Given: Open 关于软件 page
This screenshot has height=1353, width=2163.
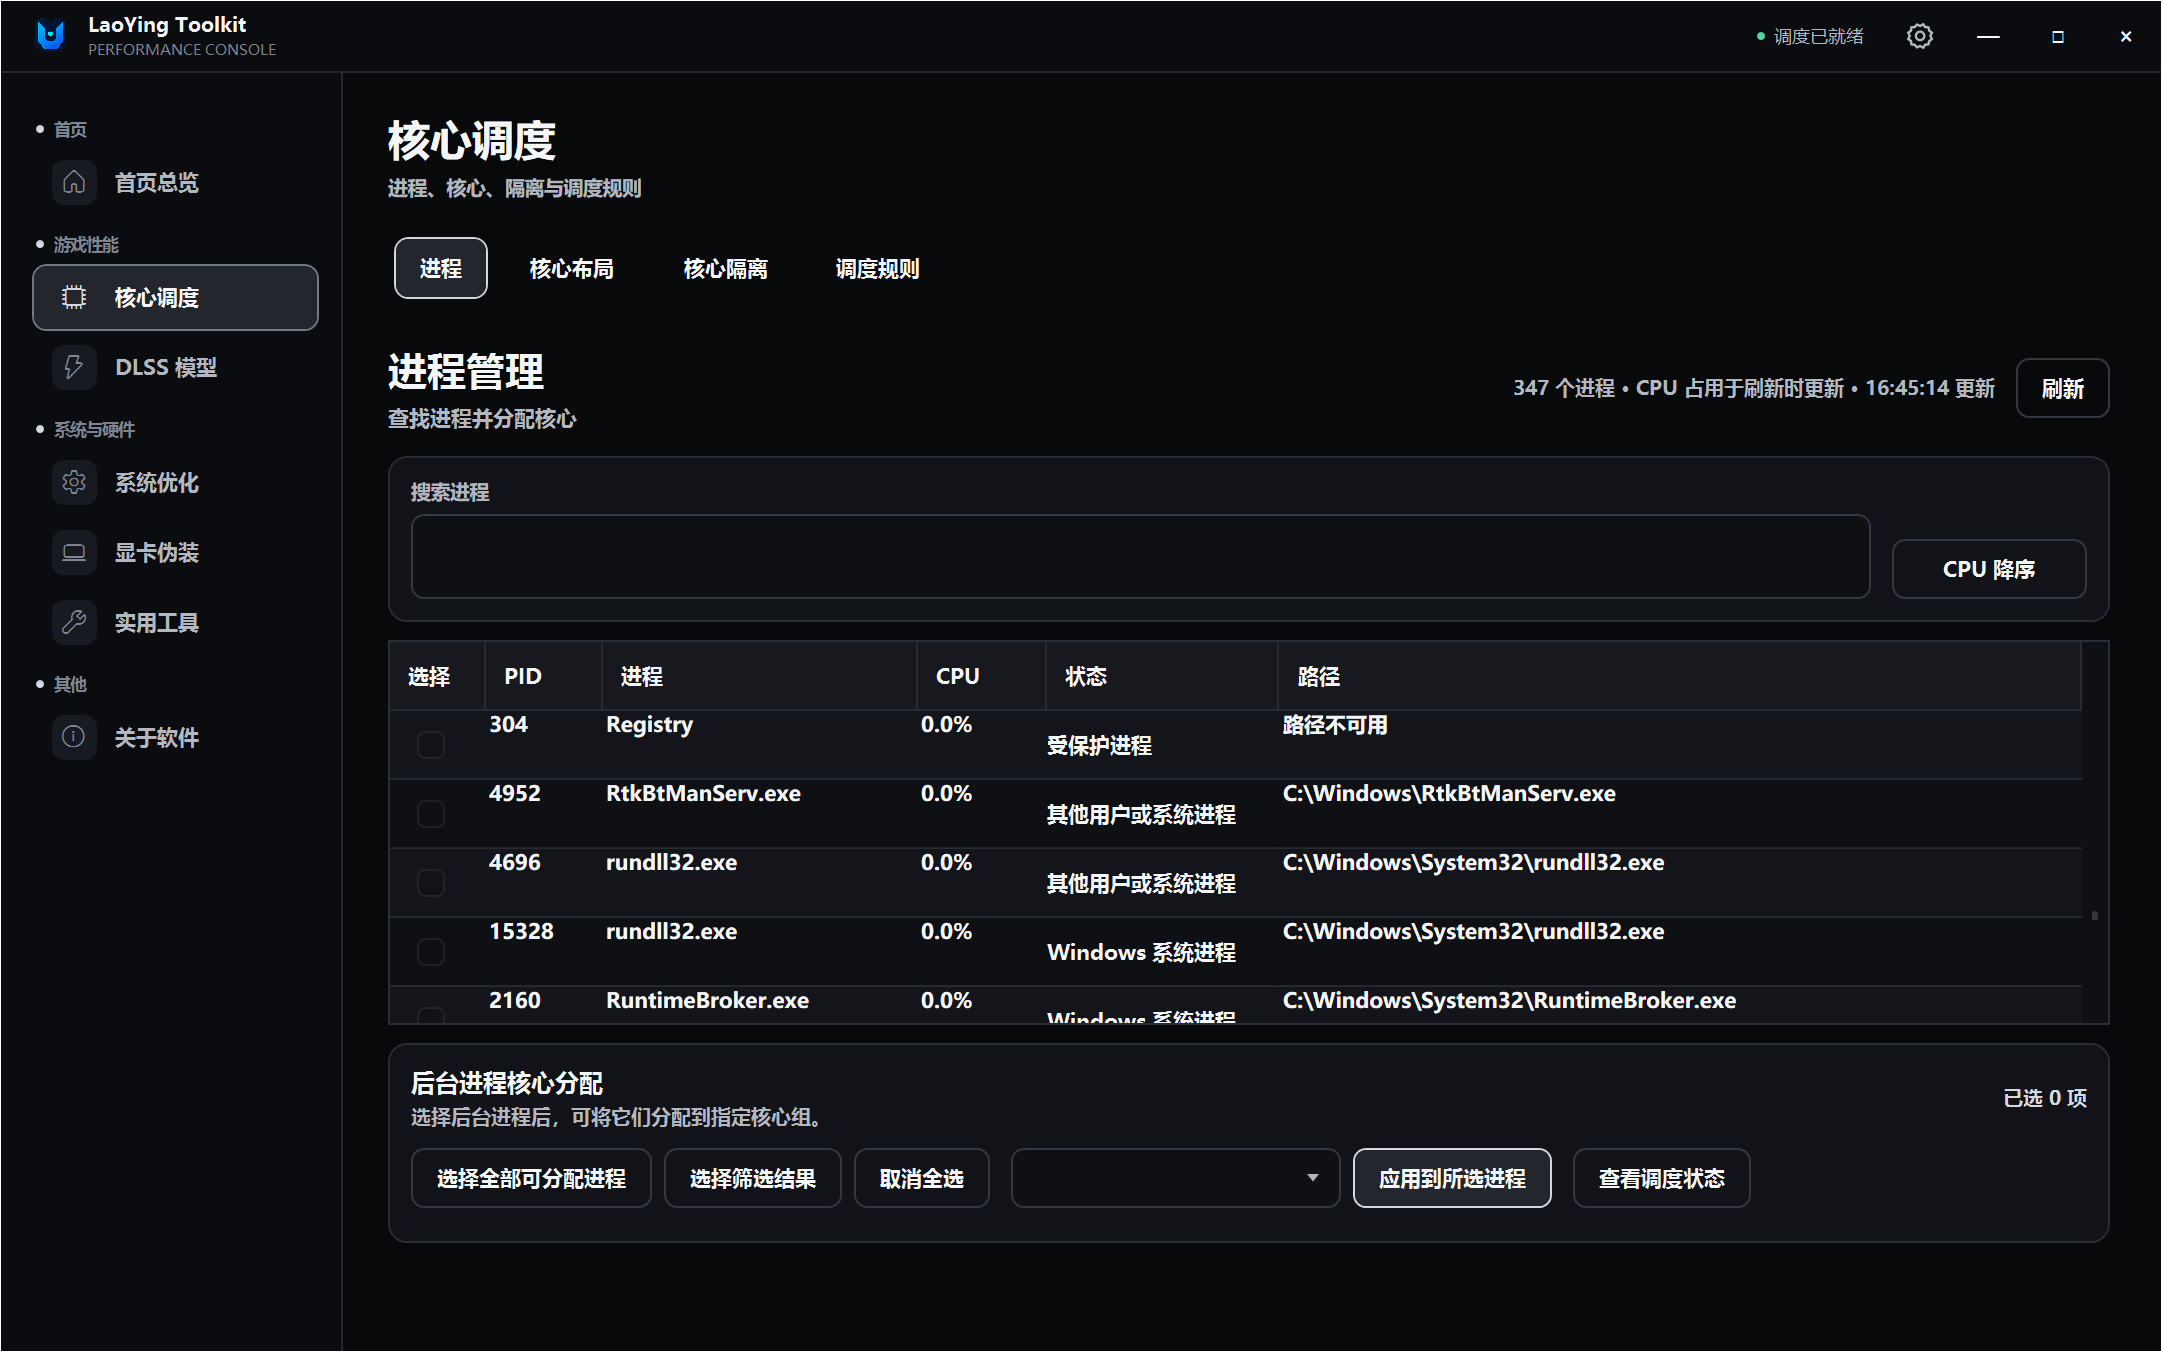Looking at the screenshot, I should click(175, 737).
